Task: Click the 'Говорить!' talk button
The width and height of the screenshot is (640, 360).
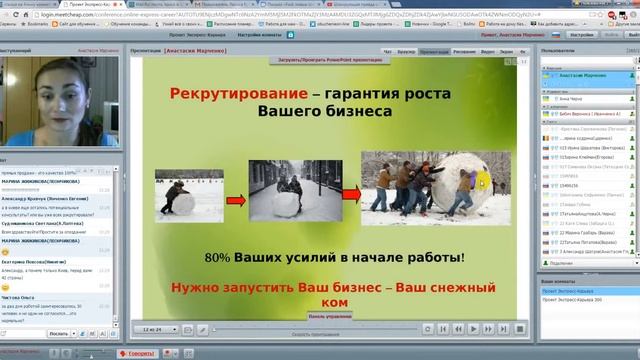Action: (x=137, y=353)
